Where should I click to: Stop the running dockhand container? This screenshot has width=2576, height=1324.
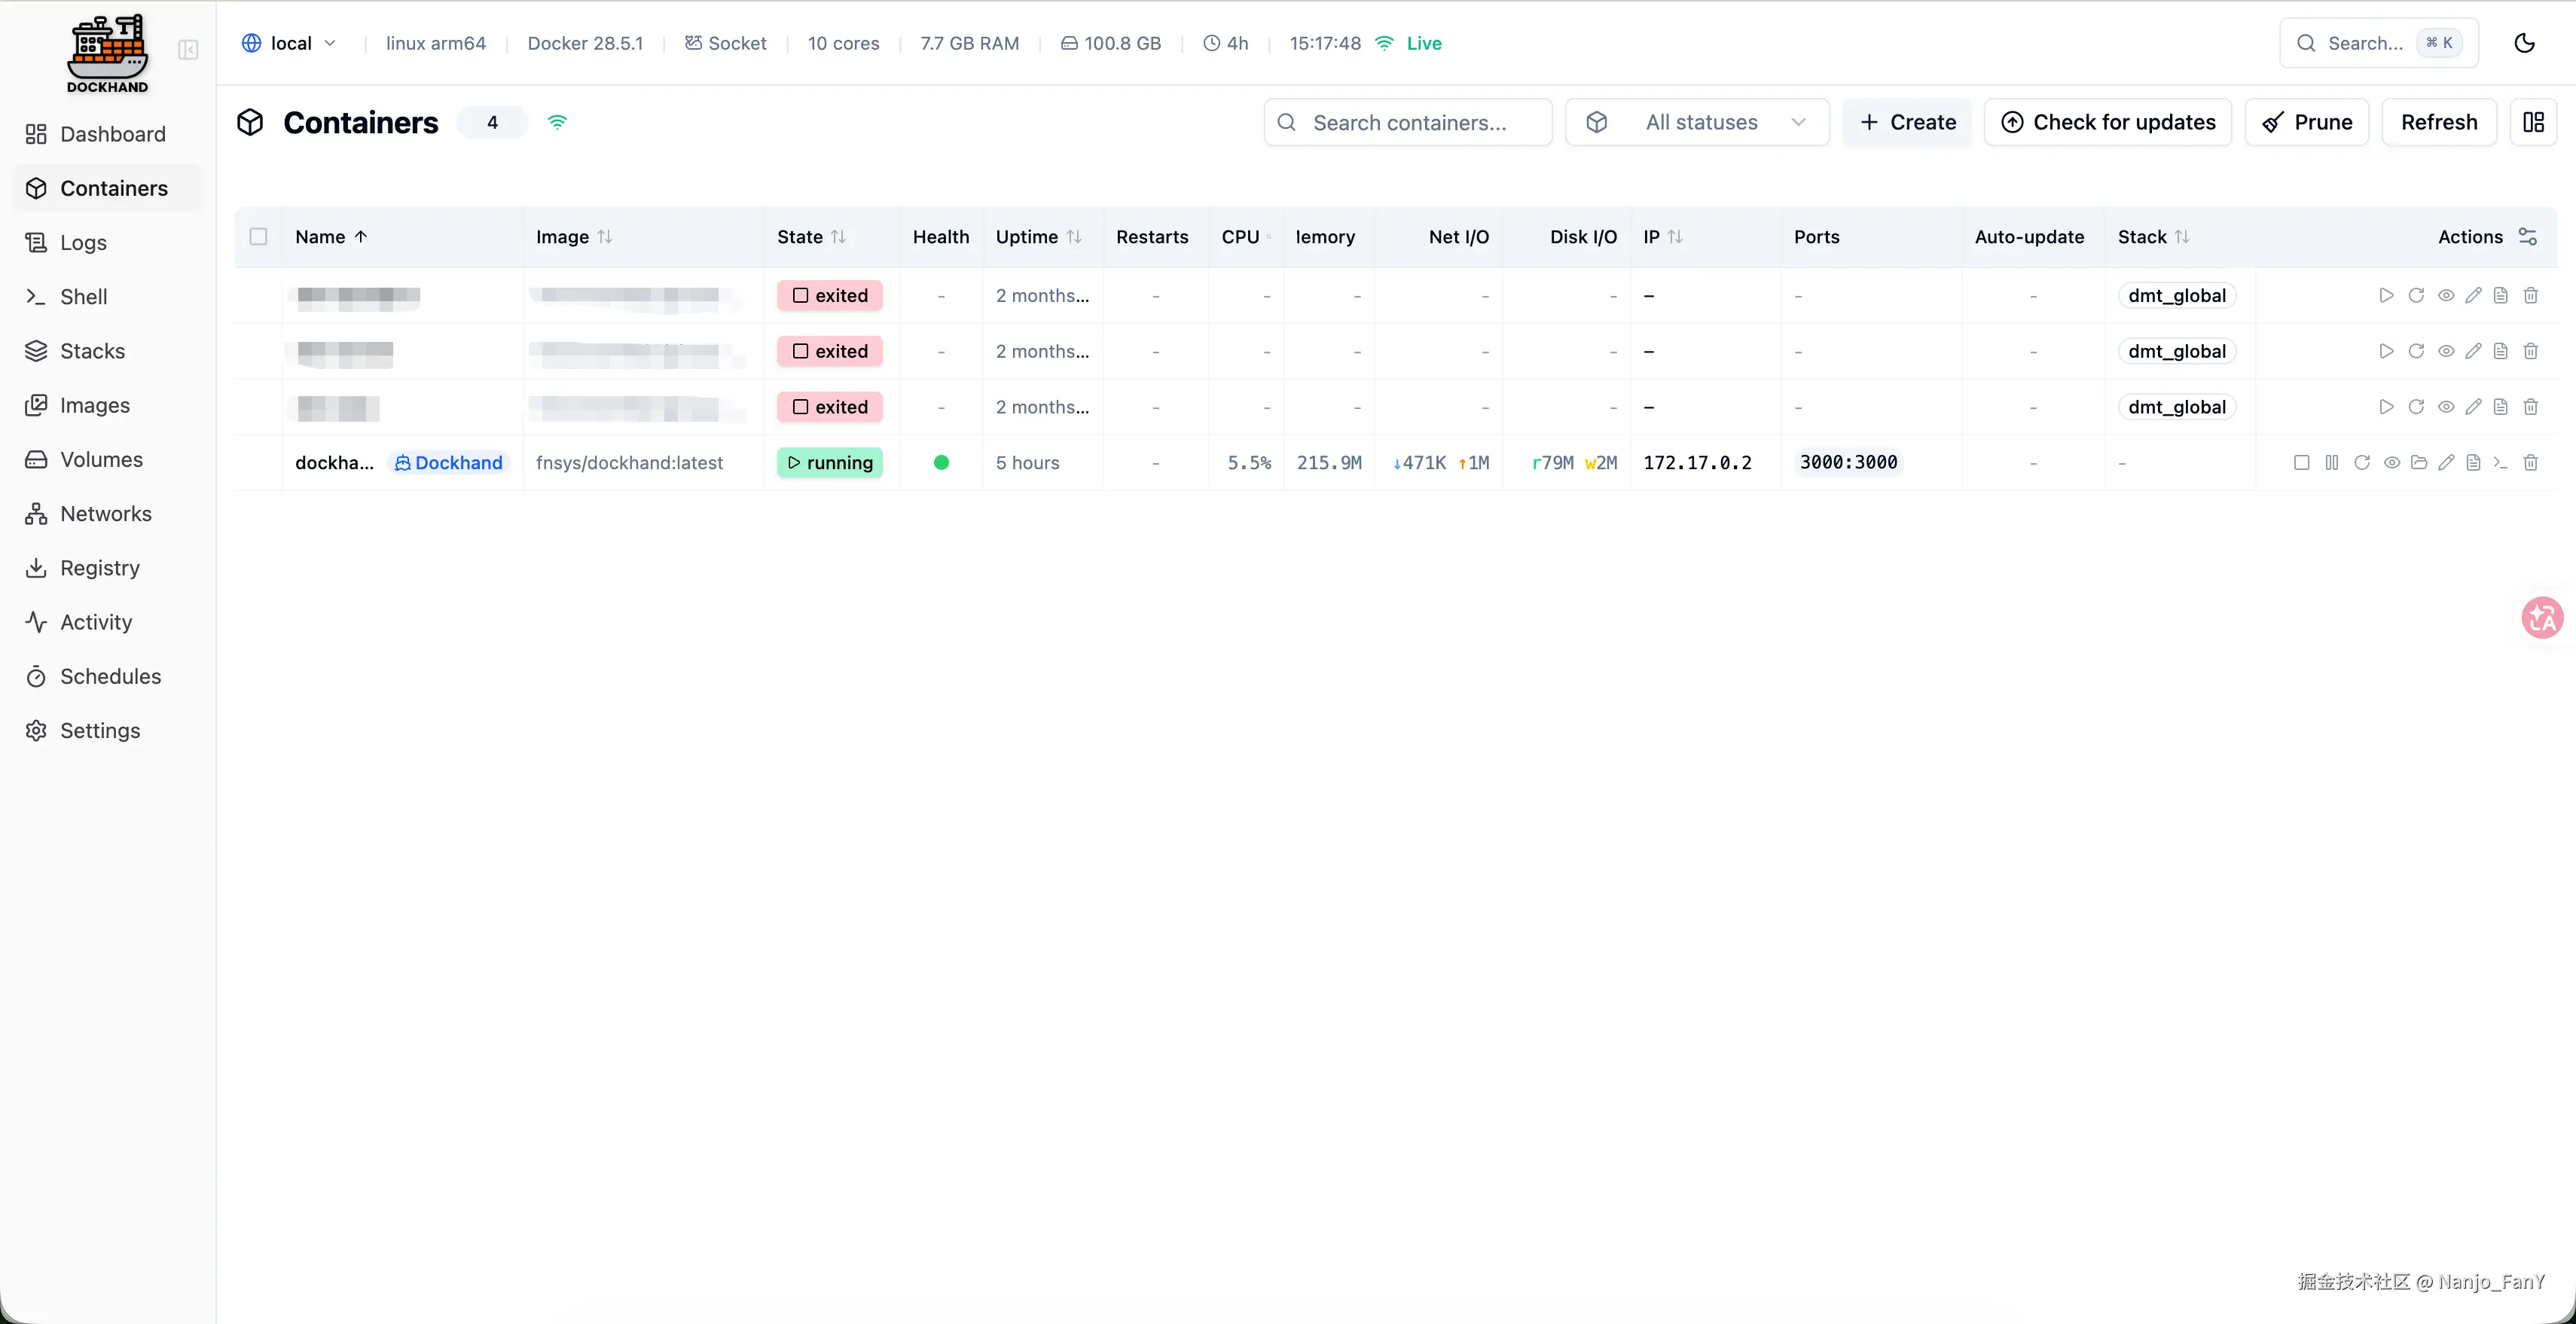point(2301,463)
